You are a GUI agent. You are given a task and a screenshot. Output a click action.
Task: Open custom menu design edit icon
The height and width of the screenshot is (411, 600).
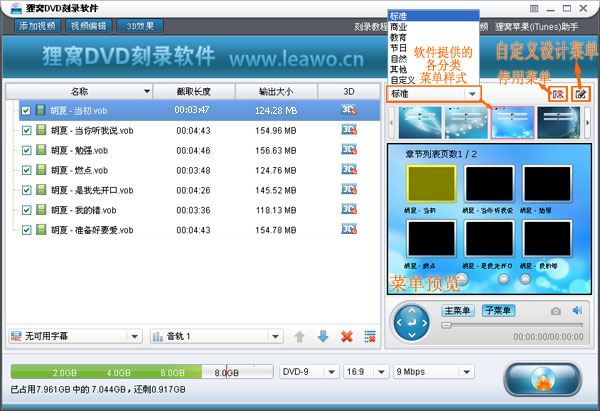coord(580,94)
